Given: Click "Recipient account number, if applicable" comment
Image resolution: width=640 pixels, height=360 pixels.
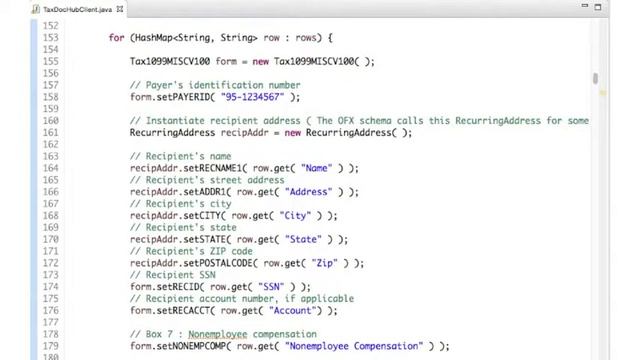Looking at the screenshot, I should (x=242, y=298).
